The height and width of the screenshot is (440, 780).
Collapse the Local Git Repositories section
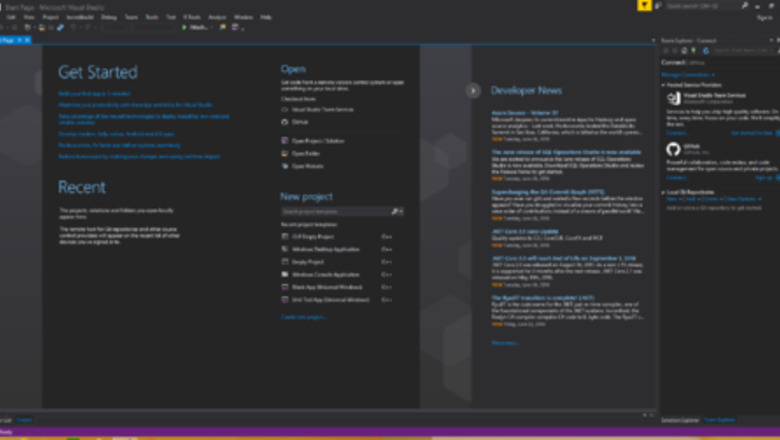tap(663, 191)
